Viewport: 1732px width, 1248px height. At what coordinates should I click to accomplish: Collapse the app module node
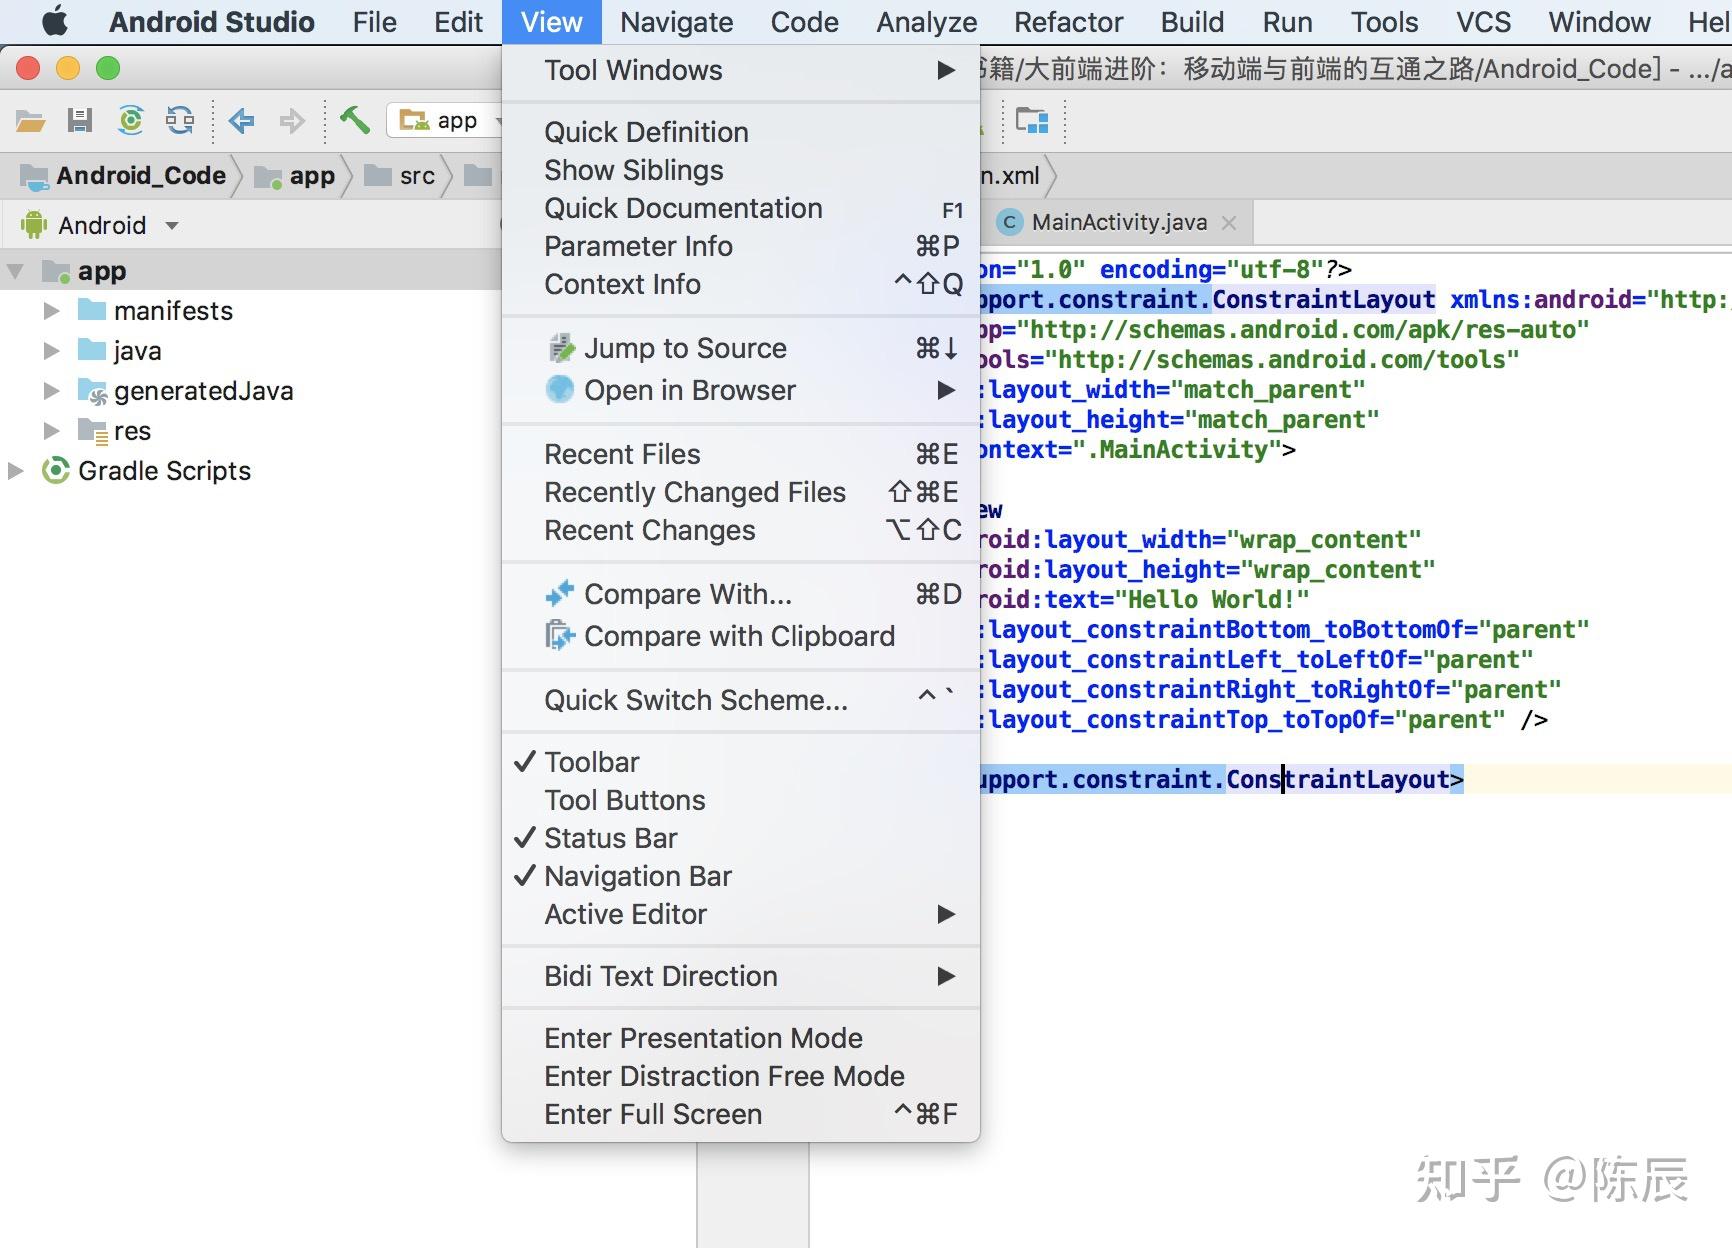(15, 271)
